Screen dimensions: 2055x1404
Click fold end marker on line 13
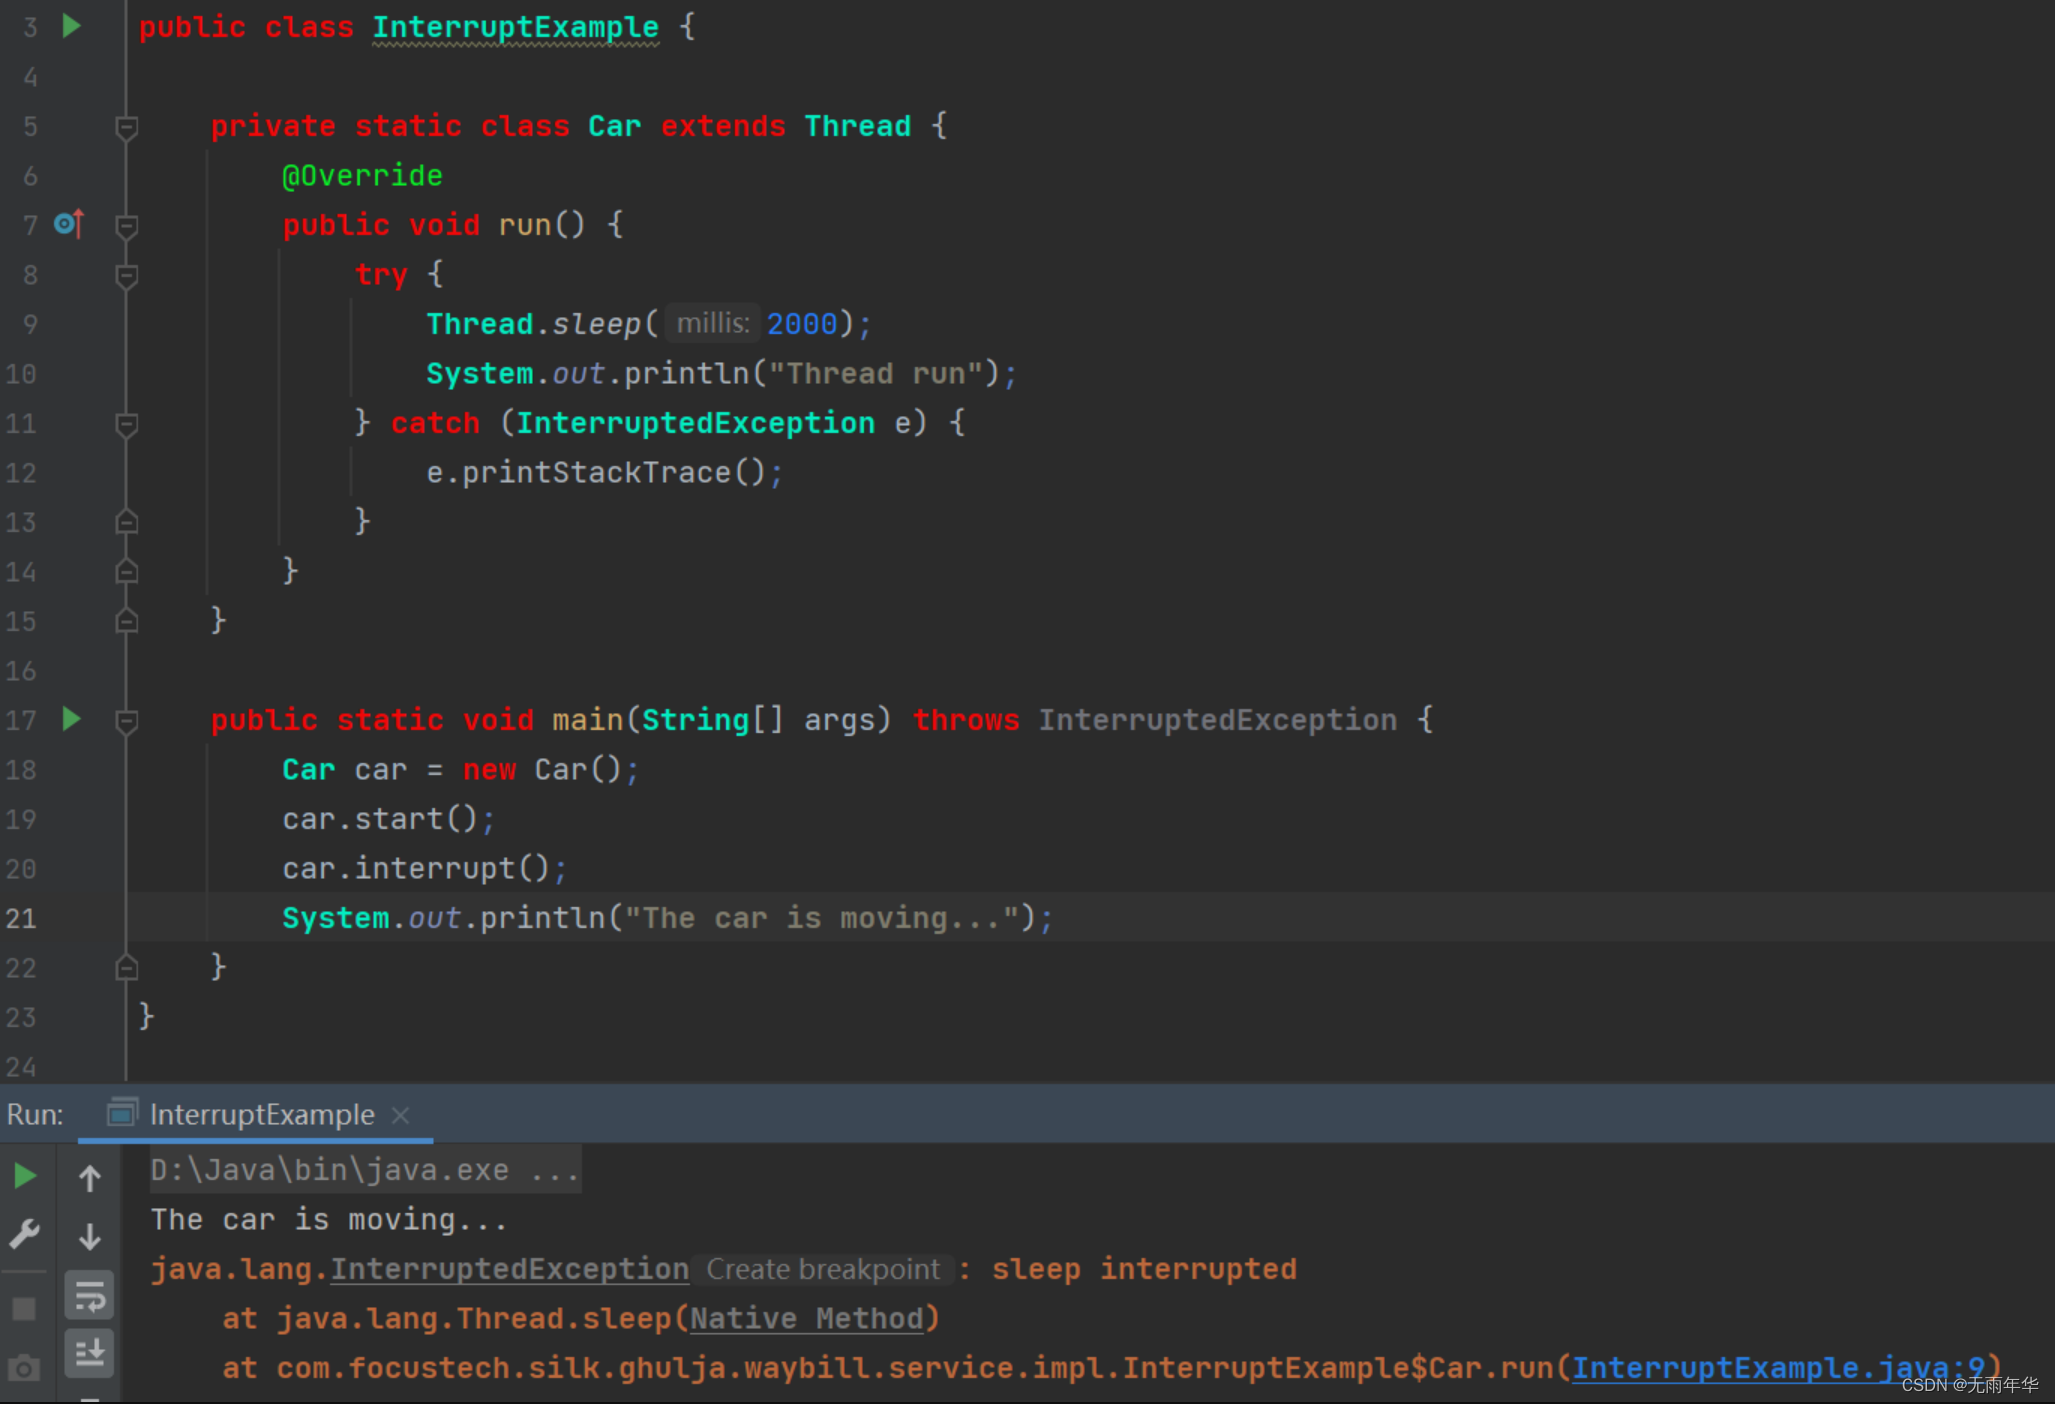pyautogui.click(x=127, y=521)
